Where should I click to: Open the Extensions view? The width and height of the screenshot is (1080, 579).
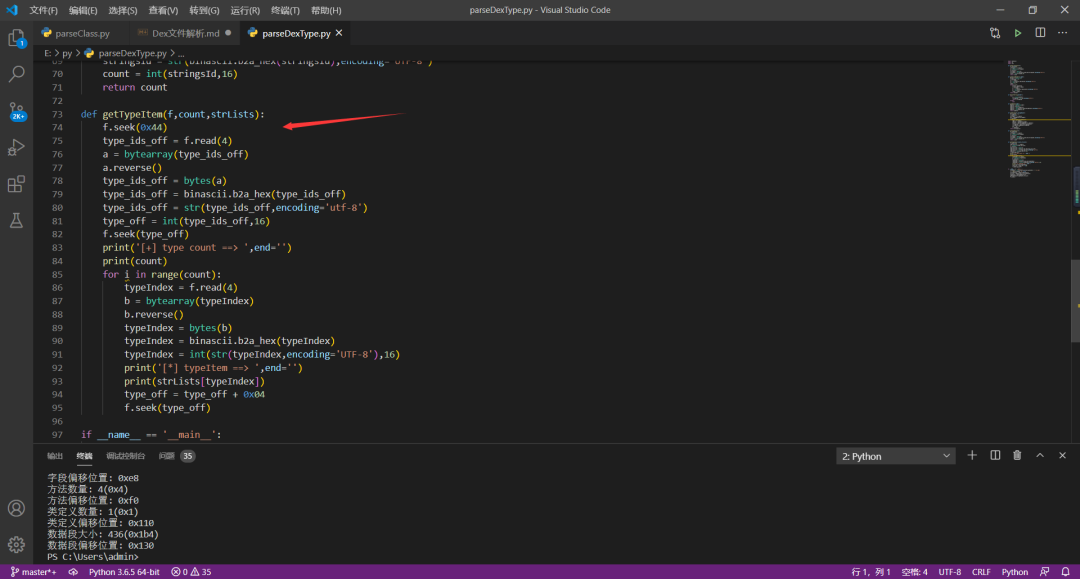click(16, 184)
